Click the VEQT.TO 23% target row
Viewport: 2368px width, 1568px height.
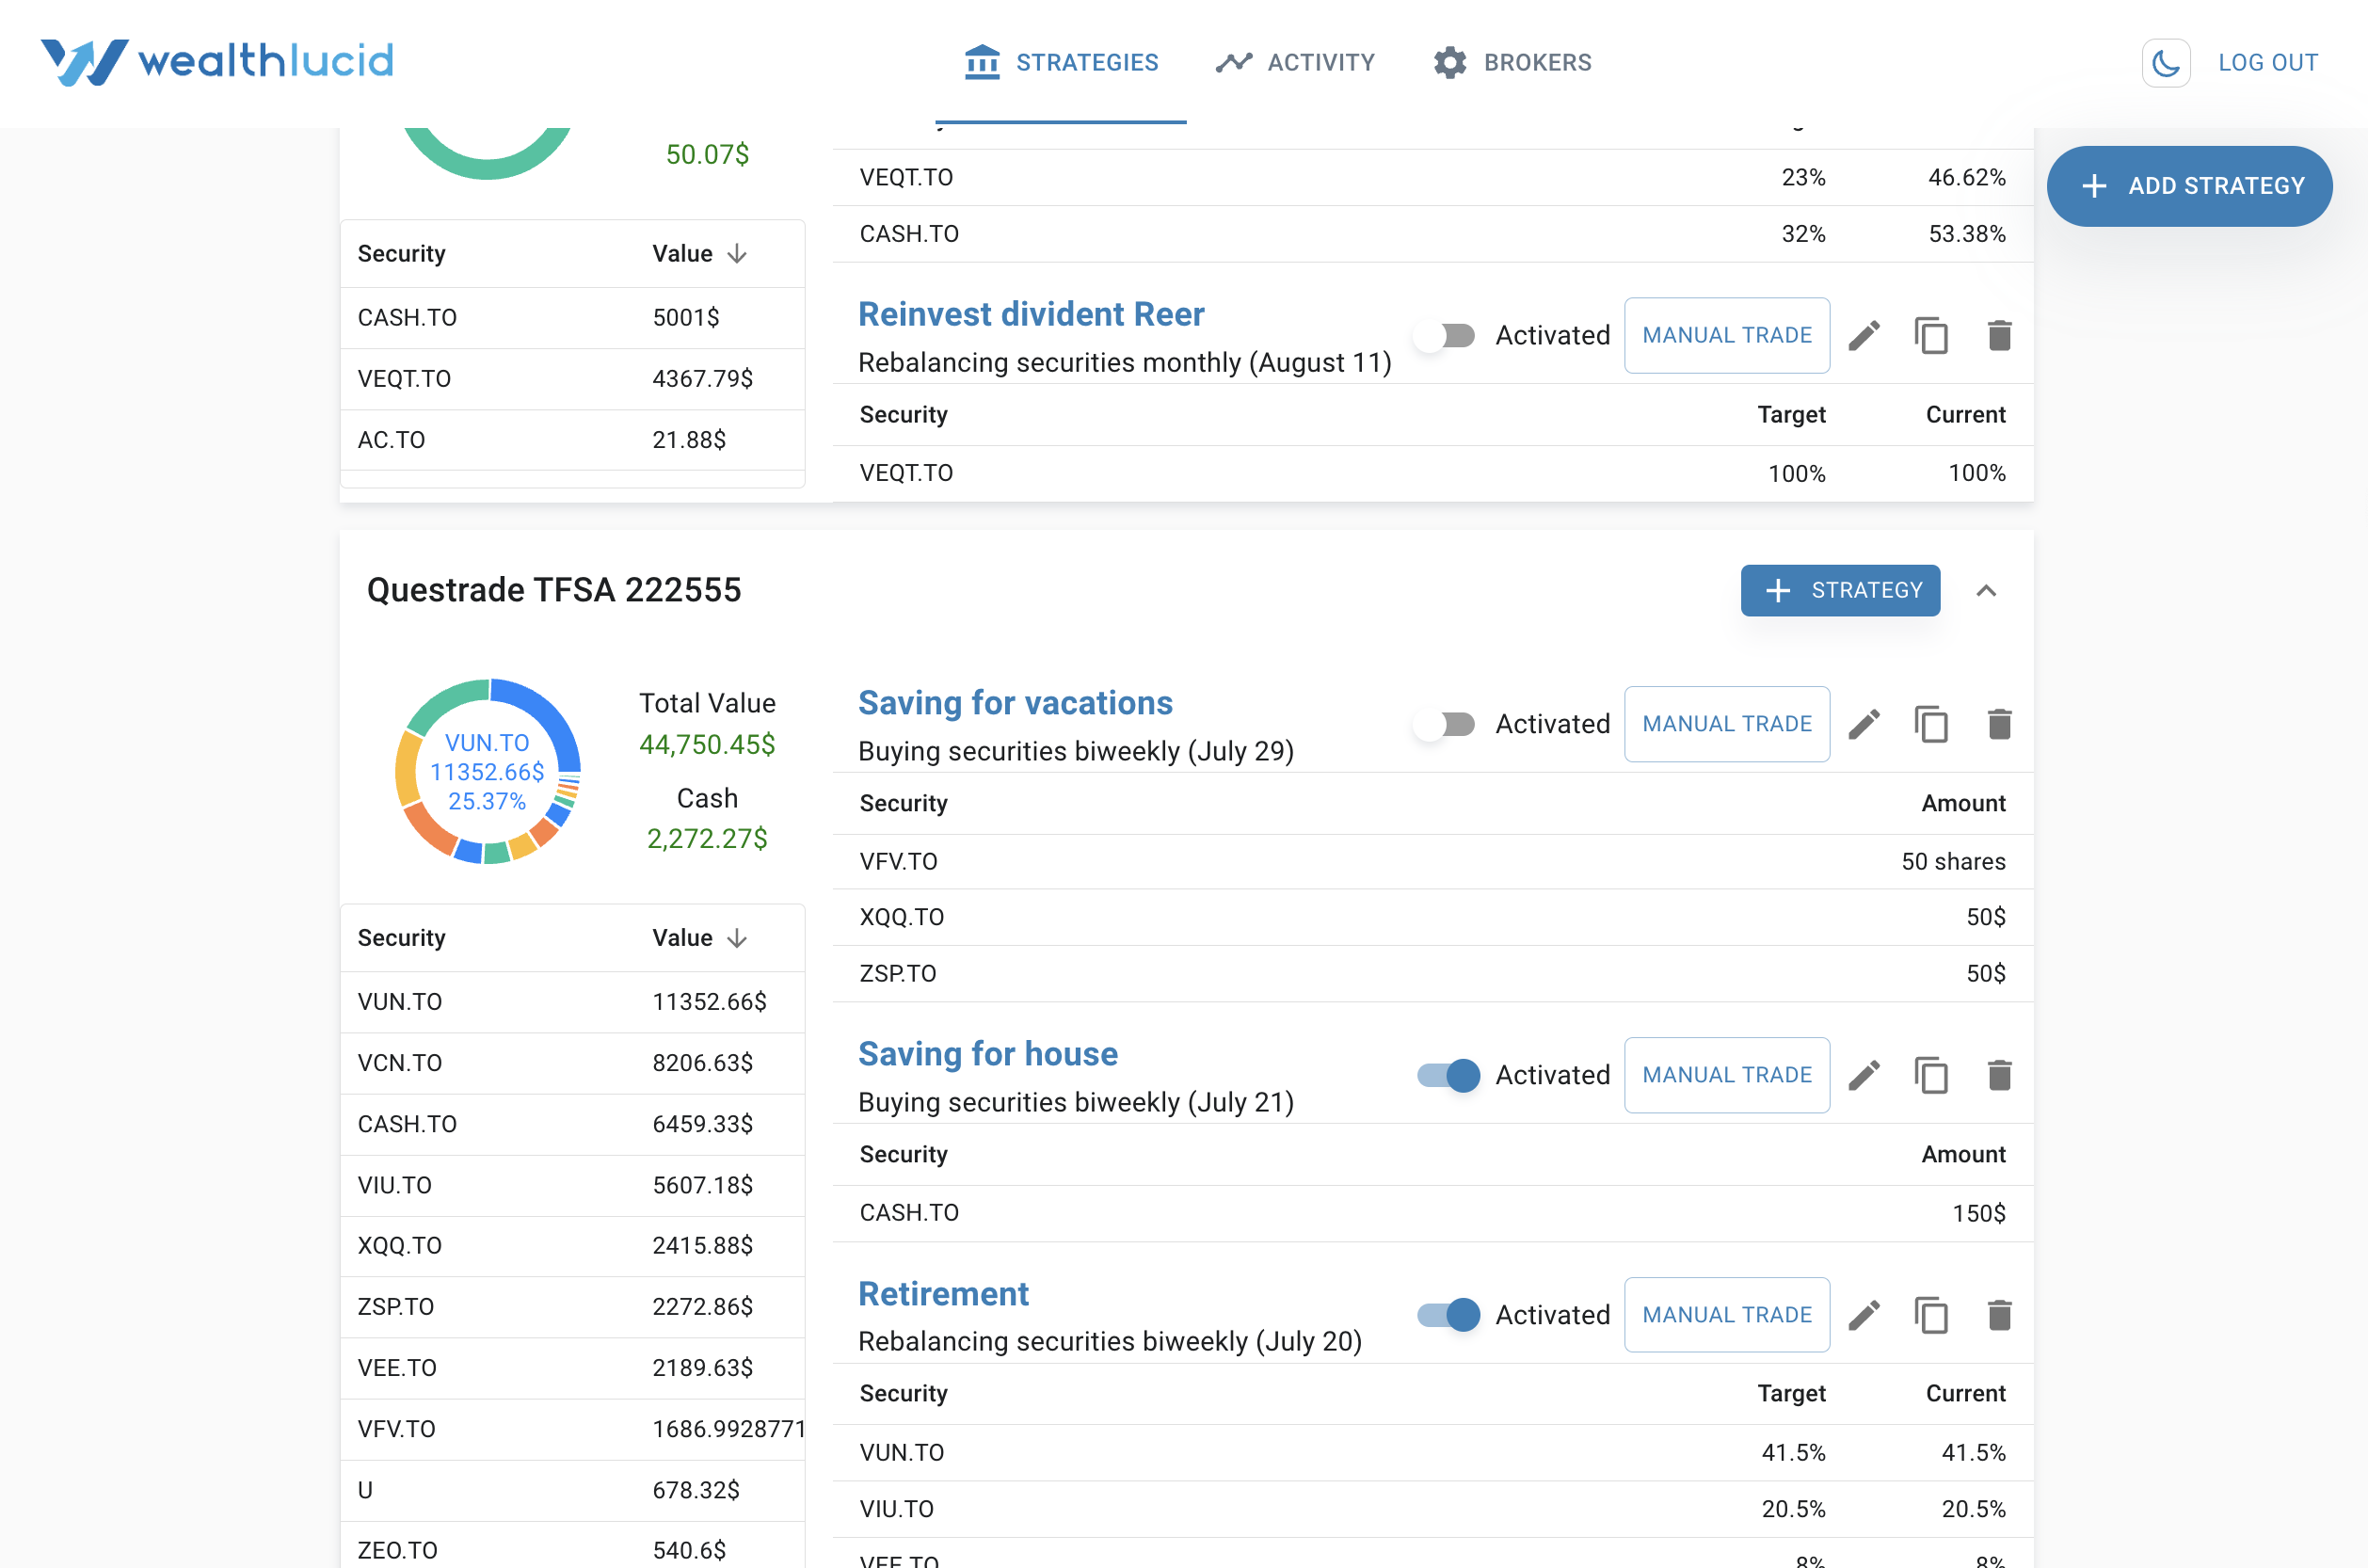tap(1433, 178)
